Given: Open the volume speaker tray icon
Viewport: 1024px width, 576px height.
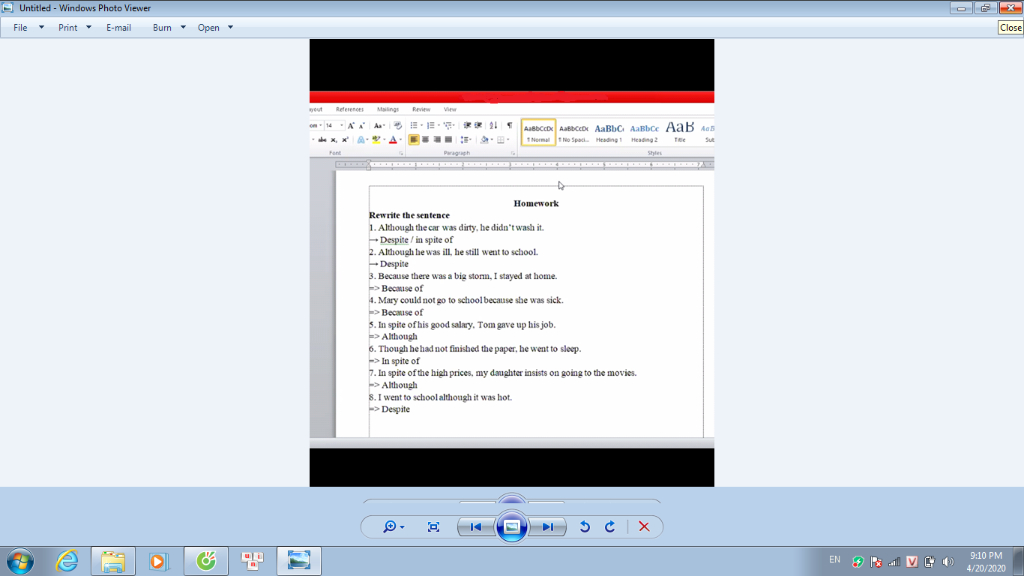Looking at the screenshot, I should tap(948, 562).
